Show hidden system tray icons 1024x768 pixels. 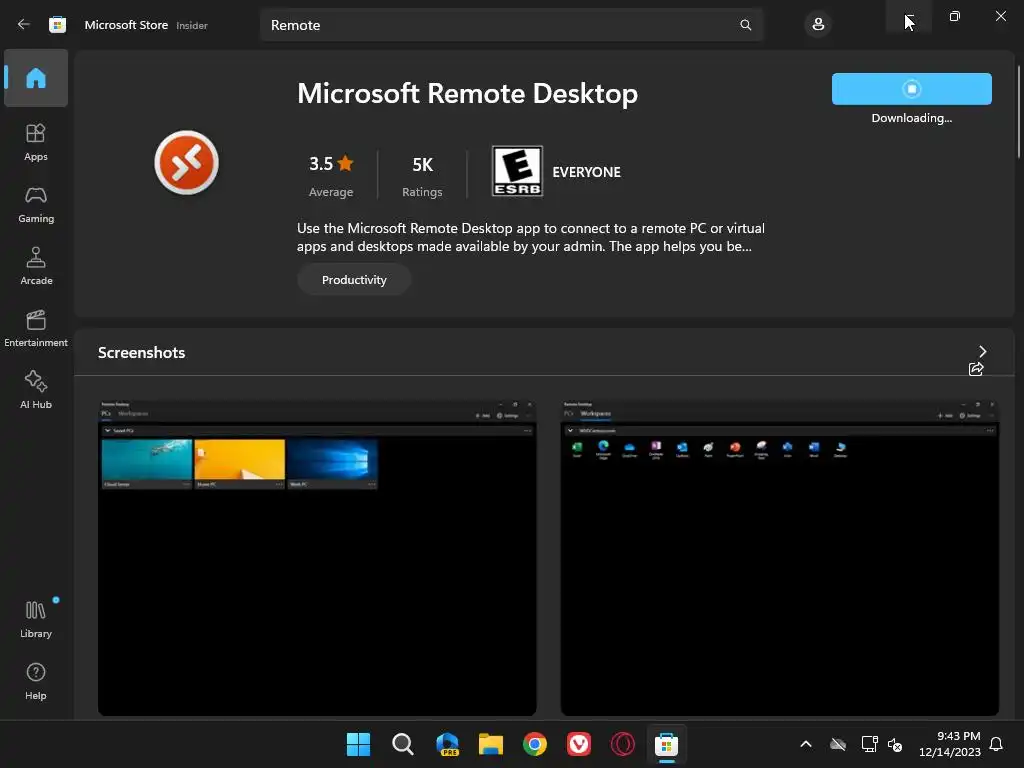coord(806,744)
